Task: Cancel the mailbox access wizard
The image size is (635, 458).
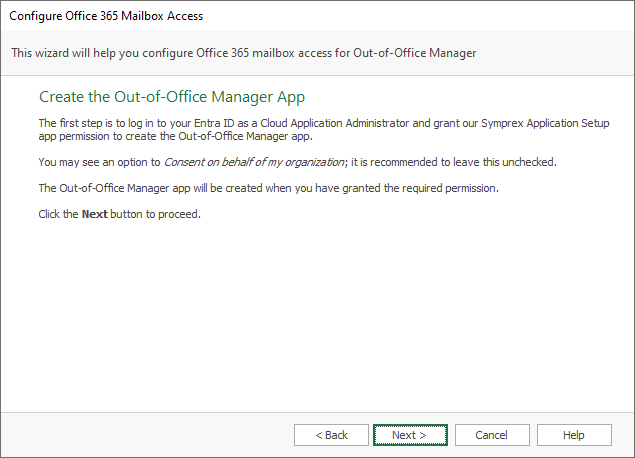Action: click(492, 435)
